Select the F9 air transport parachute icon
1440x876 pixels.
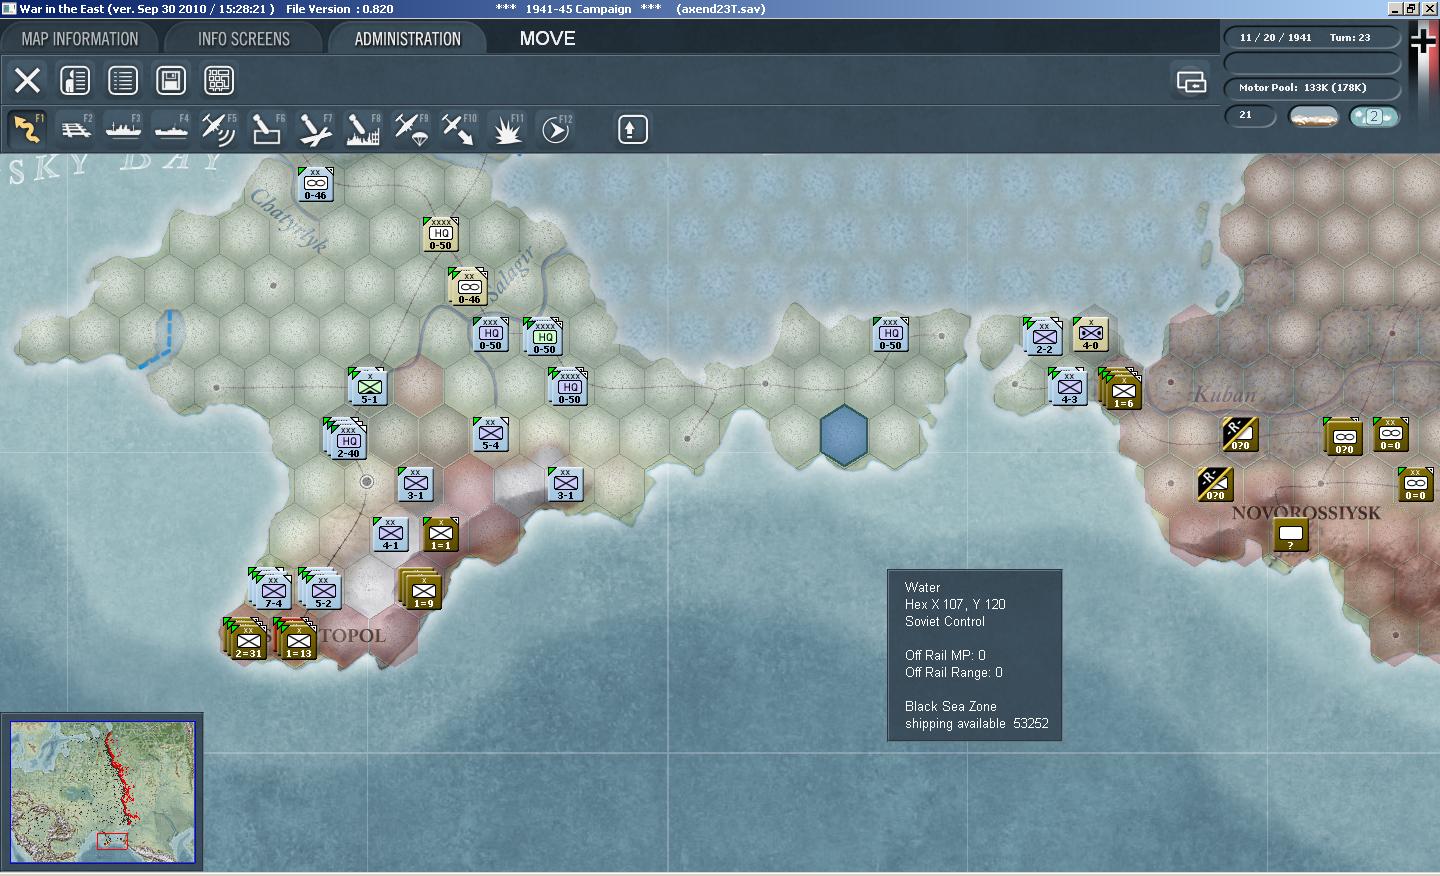pos(411,129)
